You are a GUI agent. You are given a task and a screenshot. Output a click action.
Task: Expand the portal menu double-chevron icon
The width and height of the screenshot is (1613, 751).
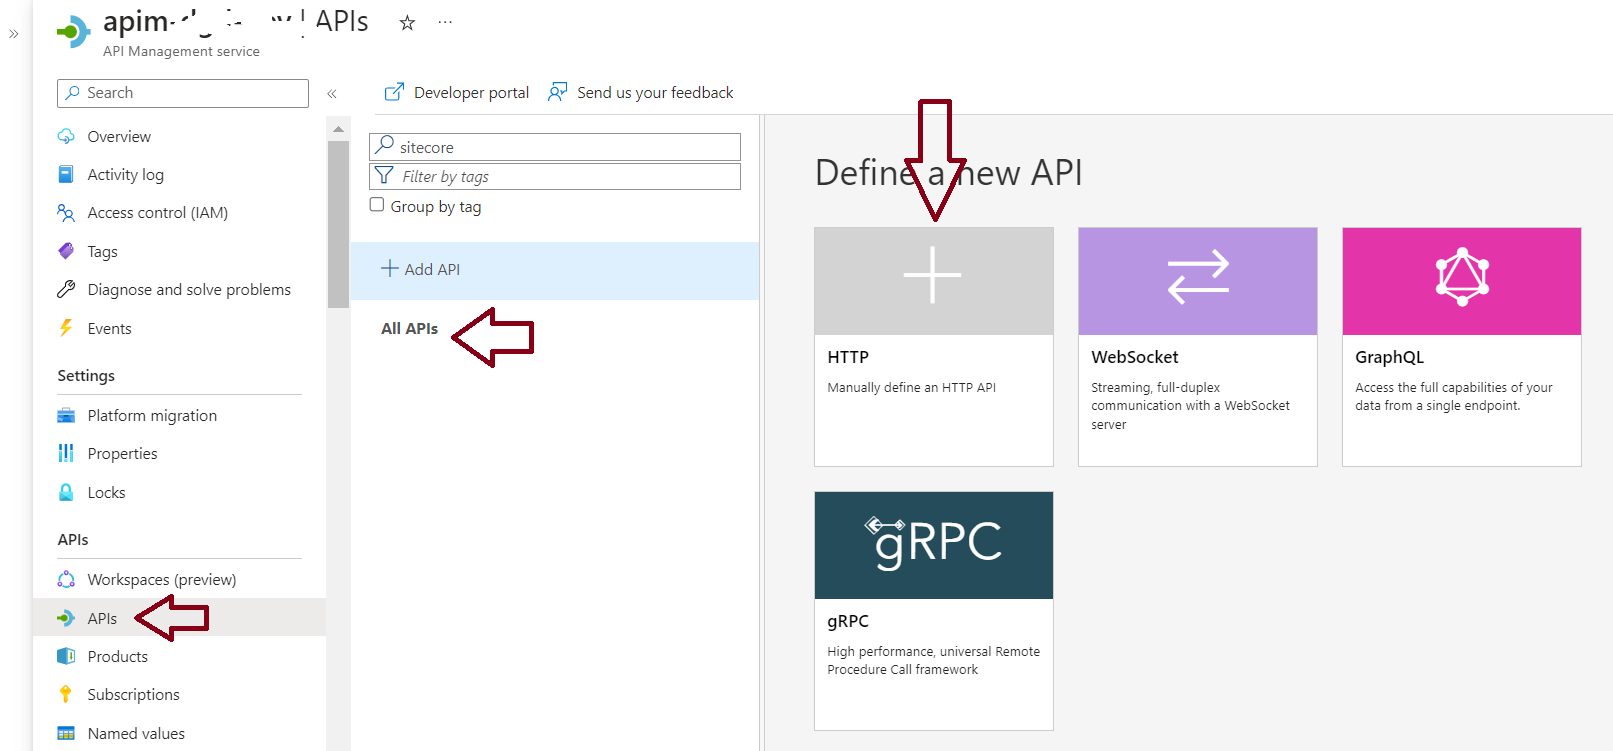tap(14, 34)
